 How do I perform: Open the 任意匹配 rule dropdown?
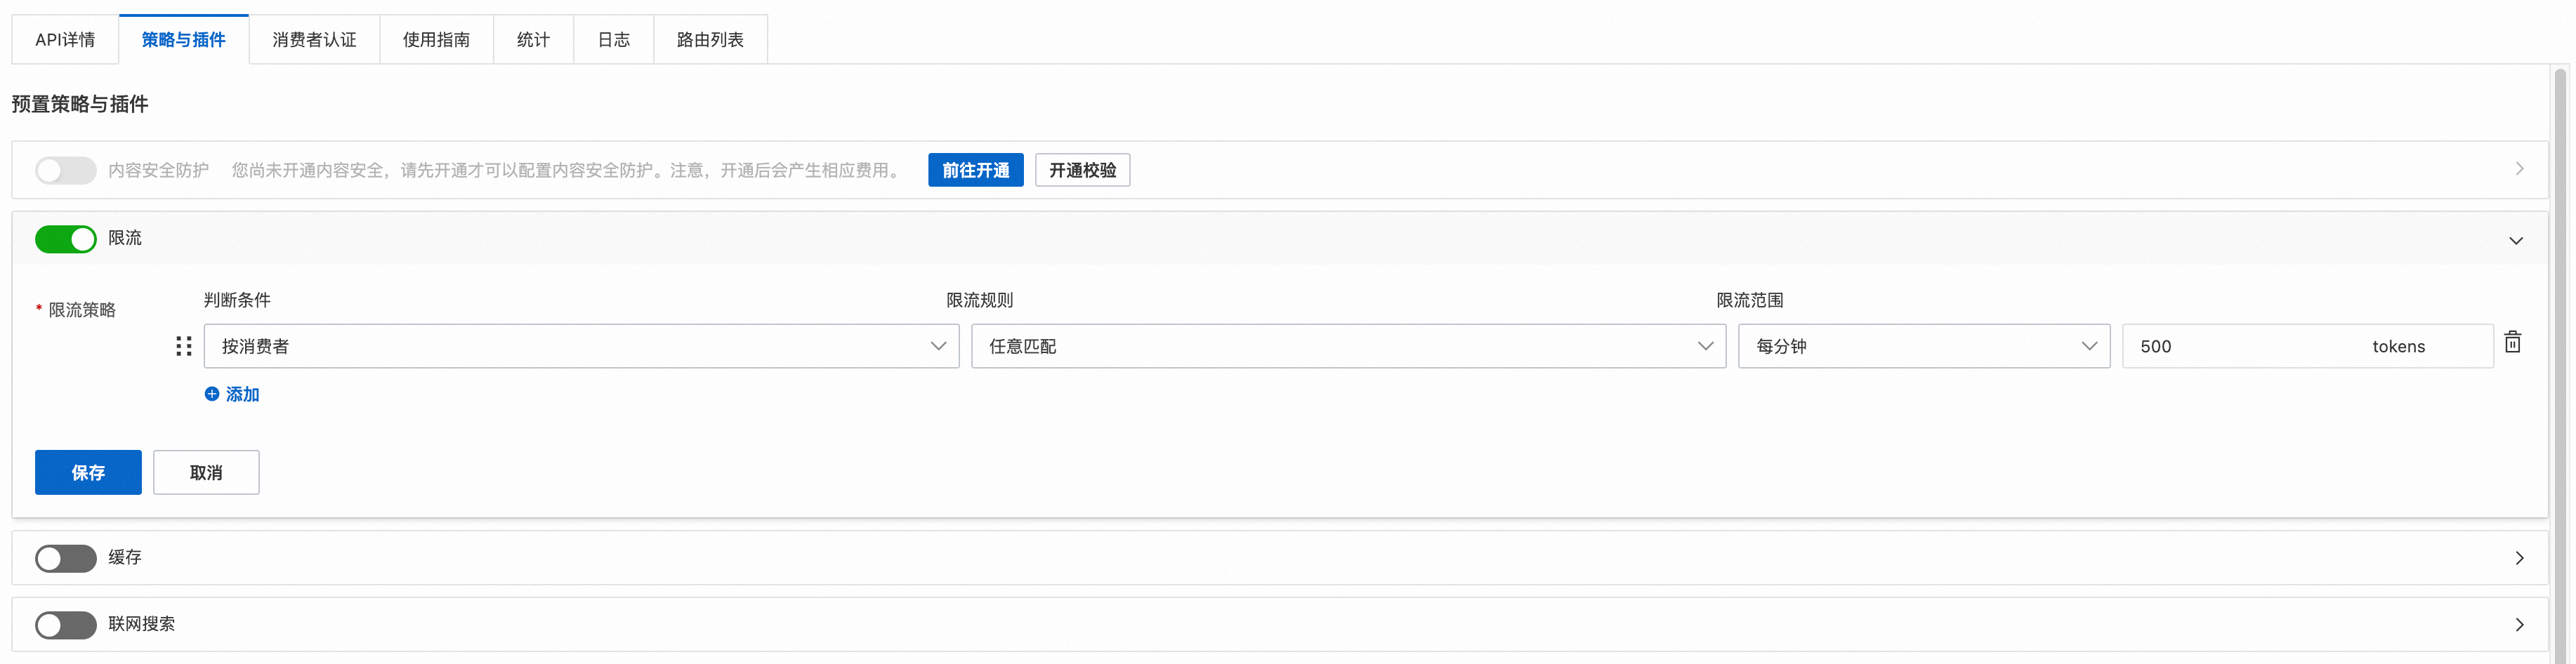pyautogui.click(x=1347, y=346)
